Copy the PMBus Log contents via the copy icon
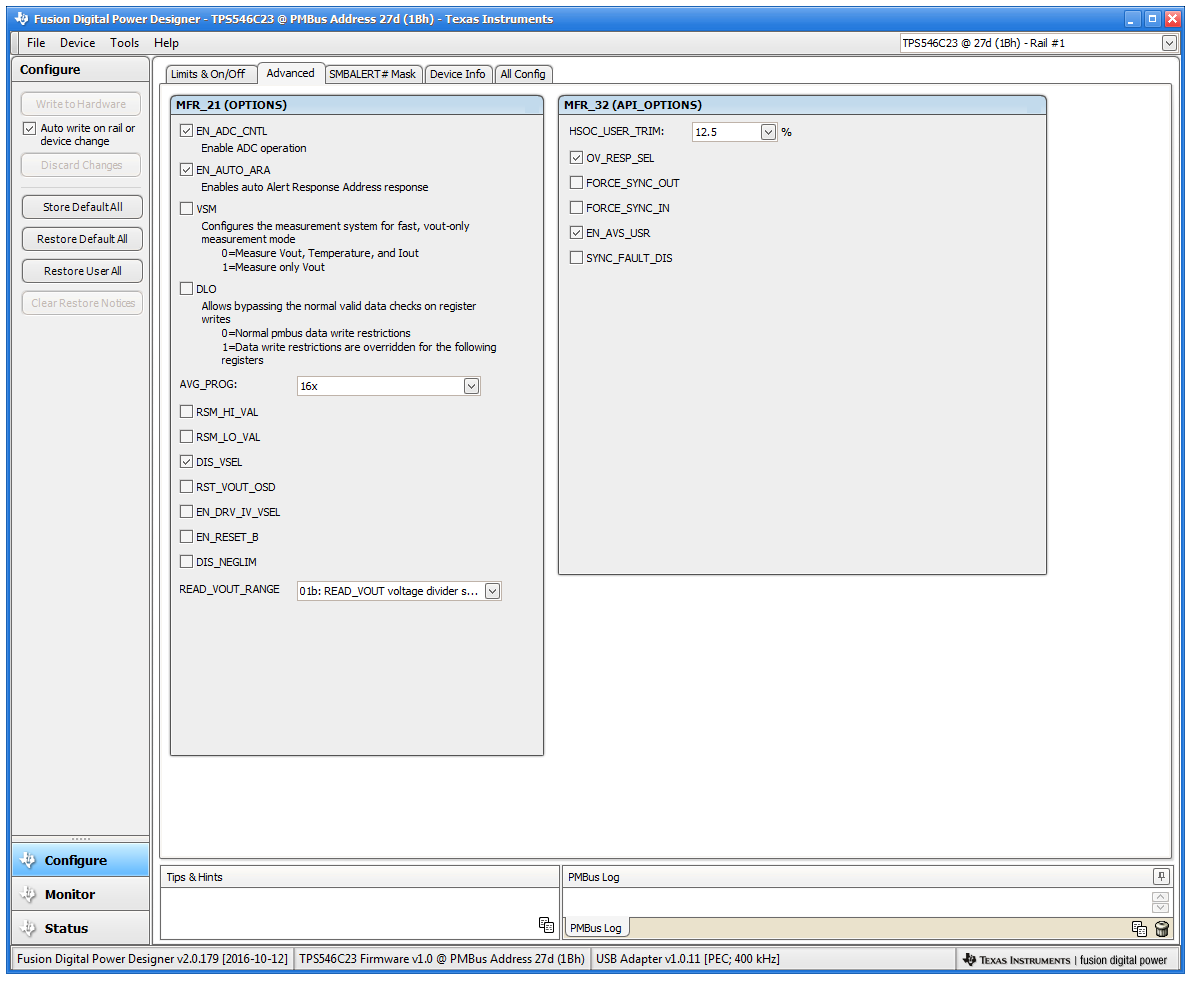1189x983 pixels. (1139, 928)
